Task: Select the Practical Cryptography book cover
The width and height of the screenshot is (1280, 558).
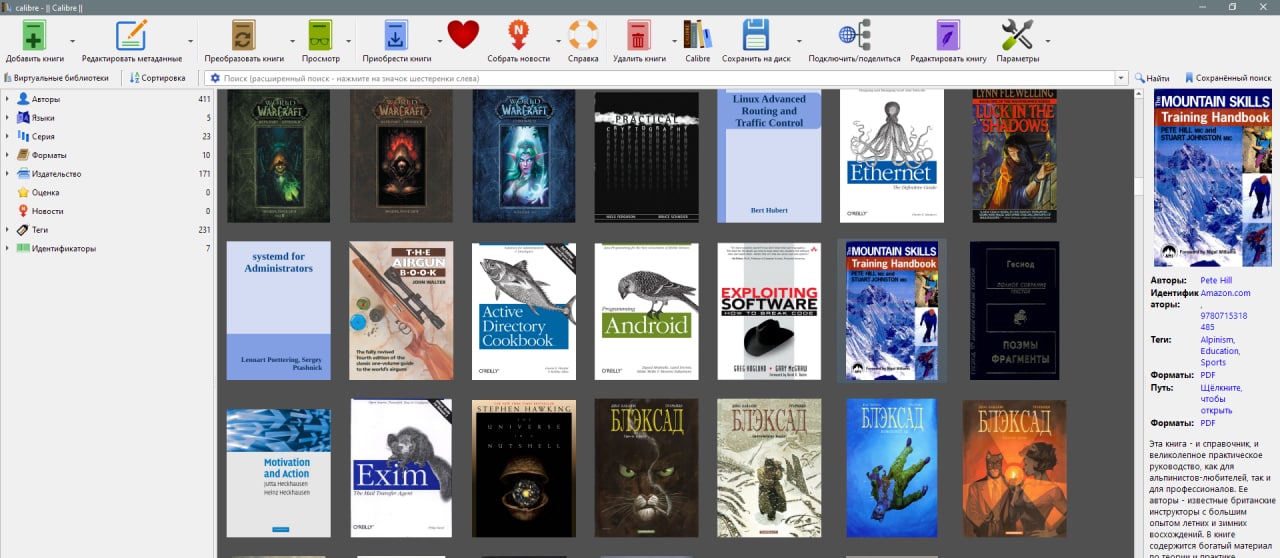Action: 647,156
